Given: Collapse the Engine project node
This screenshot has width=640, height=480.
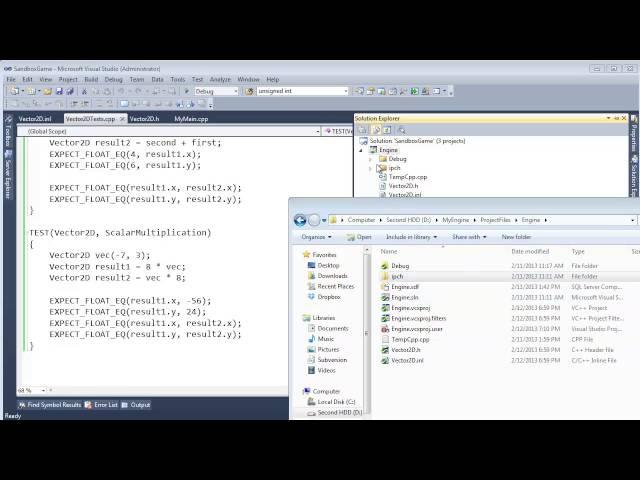Looking at the screenshot, I should [x=361, y=150].
